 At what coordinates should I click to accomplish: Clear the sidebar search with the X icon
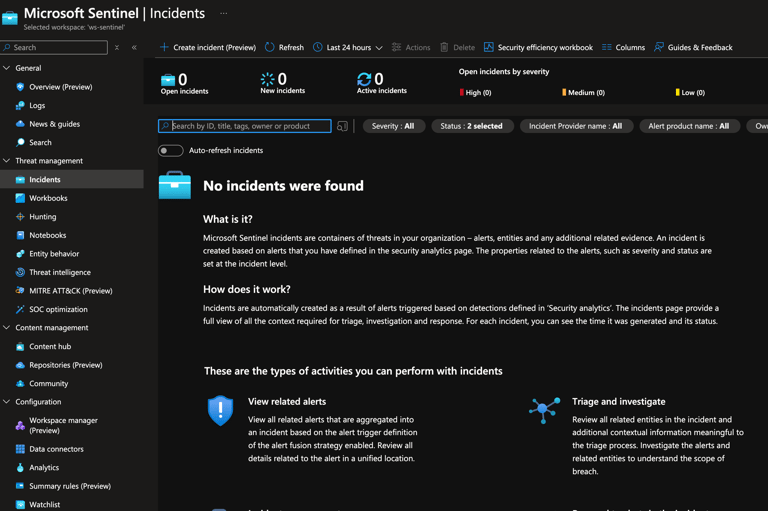click(x=117, y=48)
